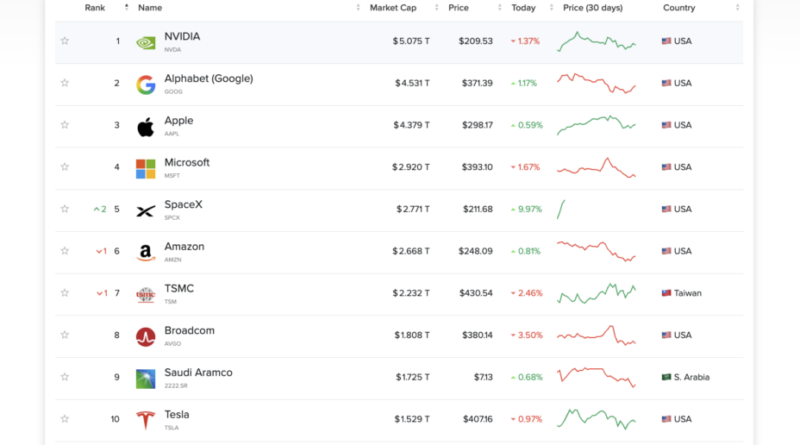Viewport: 800px width, 445px height.
Task: Click NVIDIA's 30-day price sparkline
Action: click(x=596, y=41)
